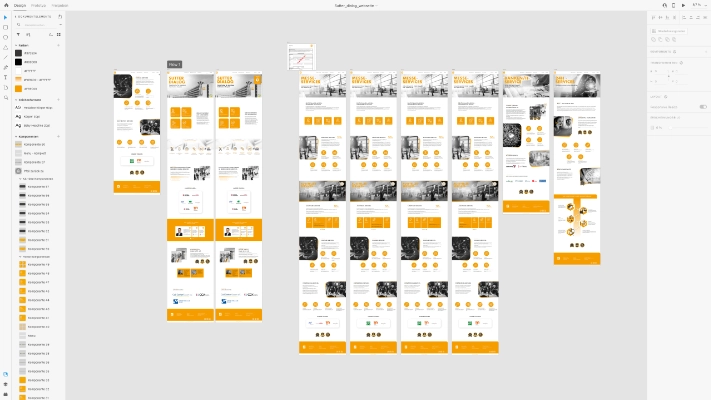Switch to the Design tab
This screenshot has height=400, width=711.
click(19, 5)
